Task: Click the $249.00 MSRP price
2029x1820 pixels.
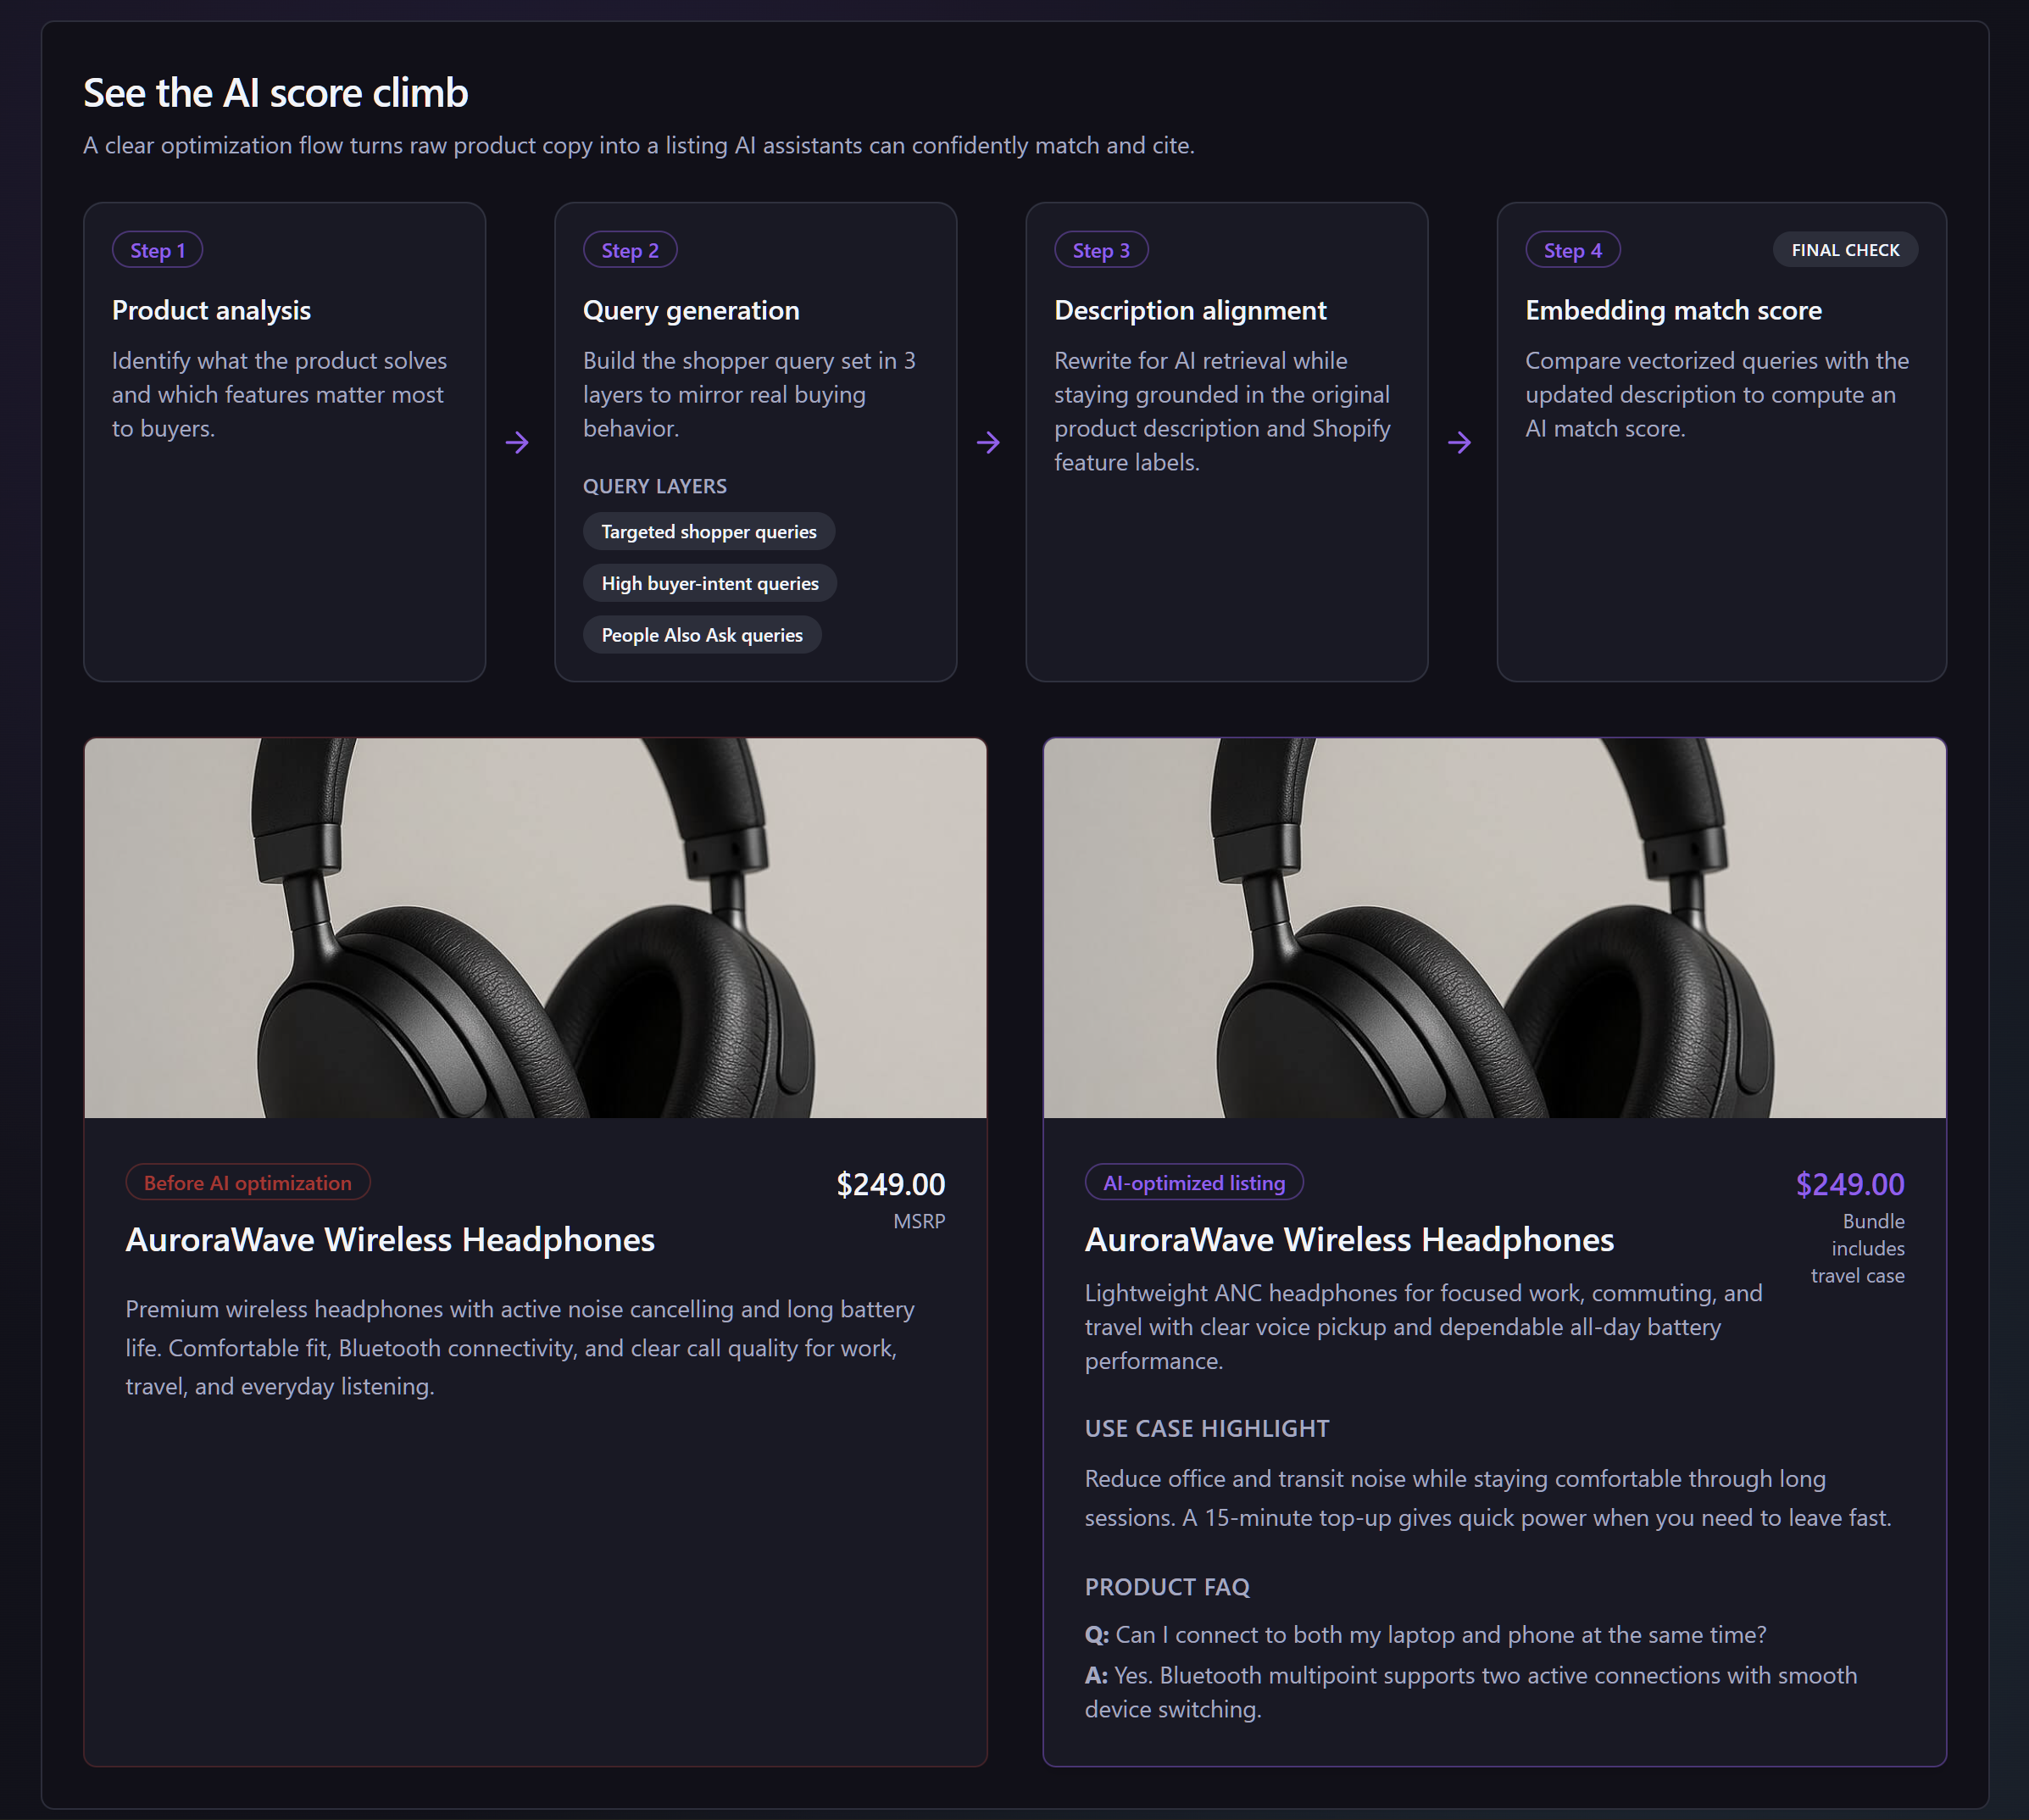Action: click(x=890, y=1184)
